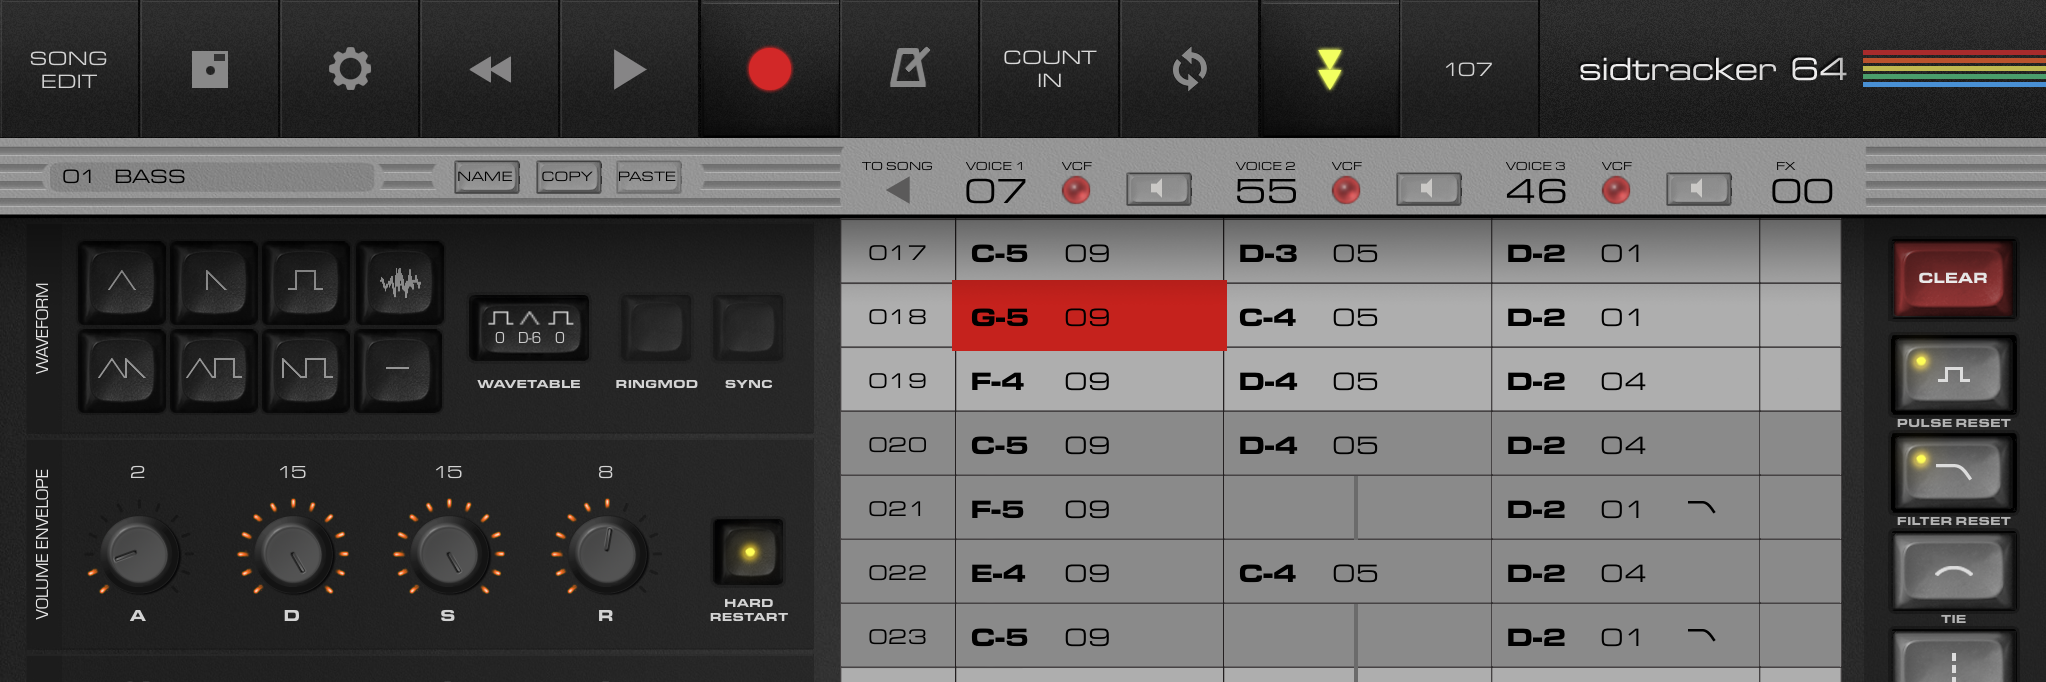Mute Voice 1 speaker button
Screen dimensions: 2046x682
tap(1159, 189)
